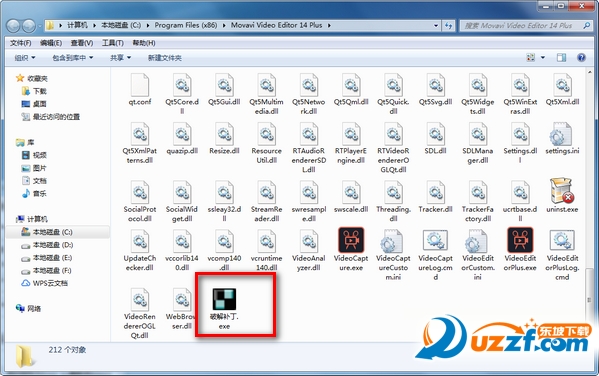Select the VideoEditorPlus.exe application icon

tap(520, 240)
